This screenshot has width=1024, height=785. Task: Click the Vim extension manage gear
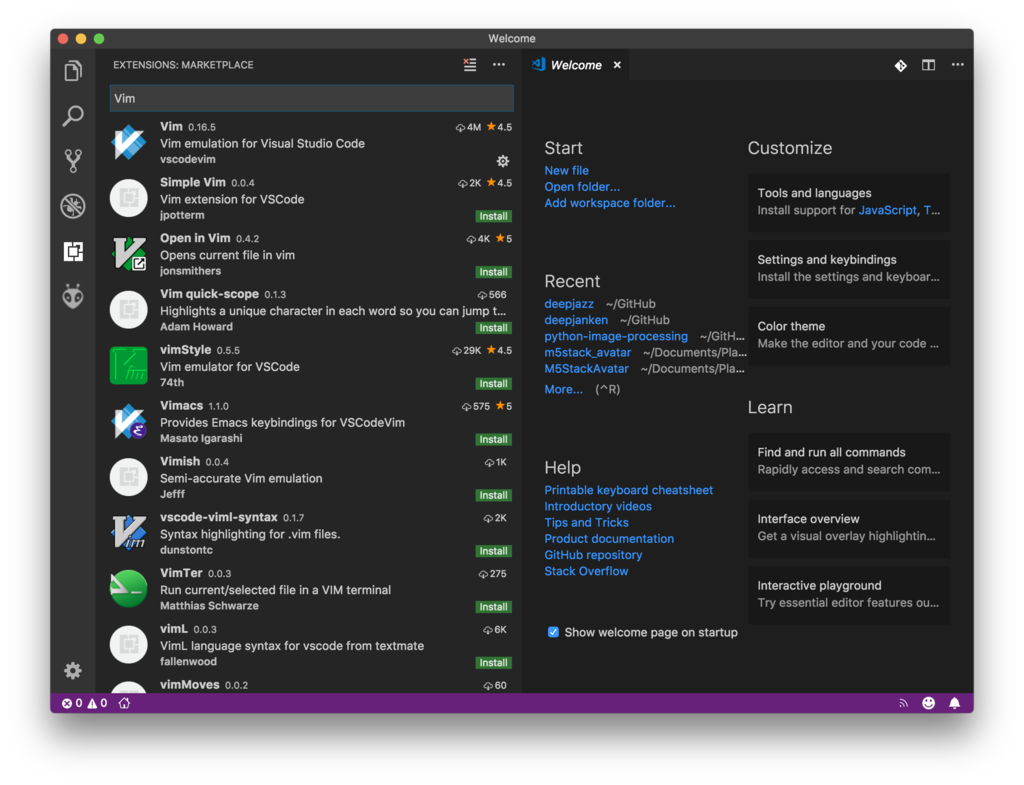[503, 161]
